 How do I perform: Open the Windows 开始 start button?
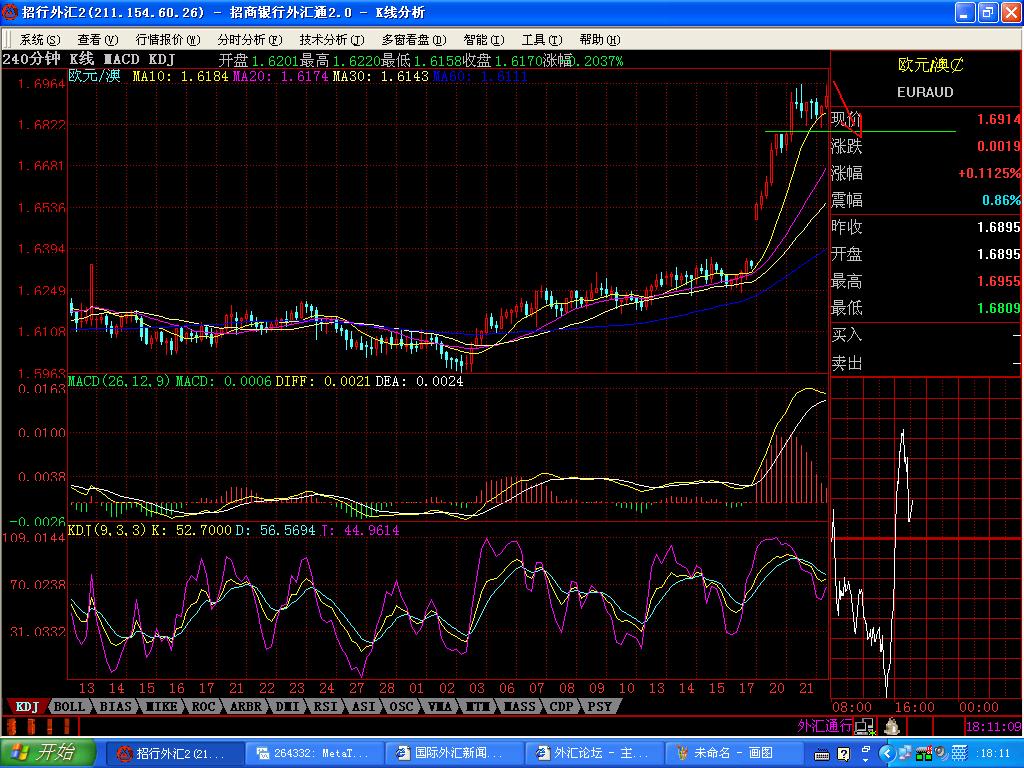click(x=48, y=753)
